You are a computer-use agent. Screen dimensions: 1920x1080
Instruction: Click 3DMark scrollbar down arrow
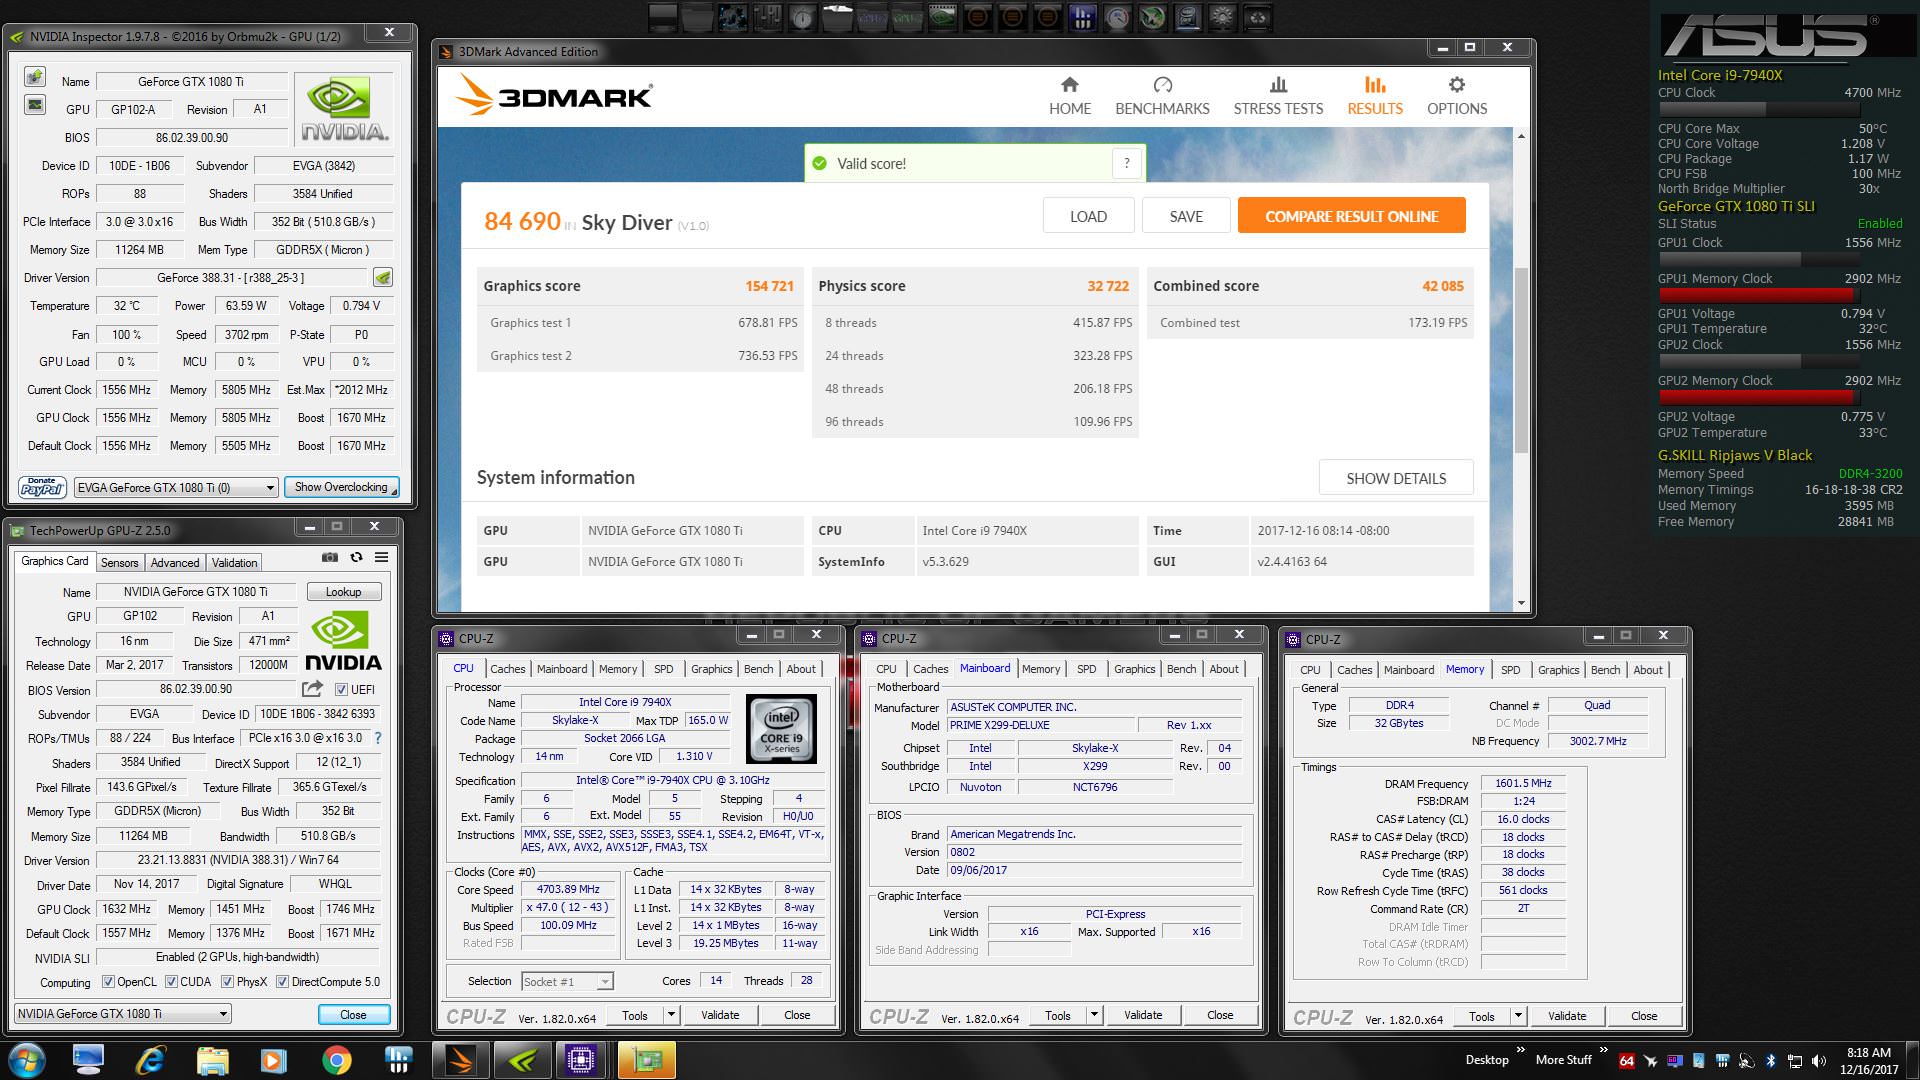1521,602
